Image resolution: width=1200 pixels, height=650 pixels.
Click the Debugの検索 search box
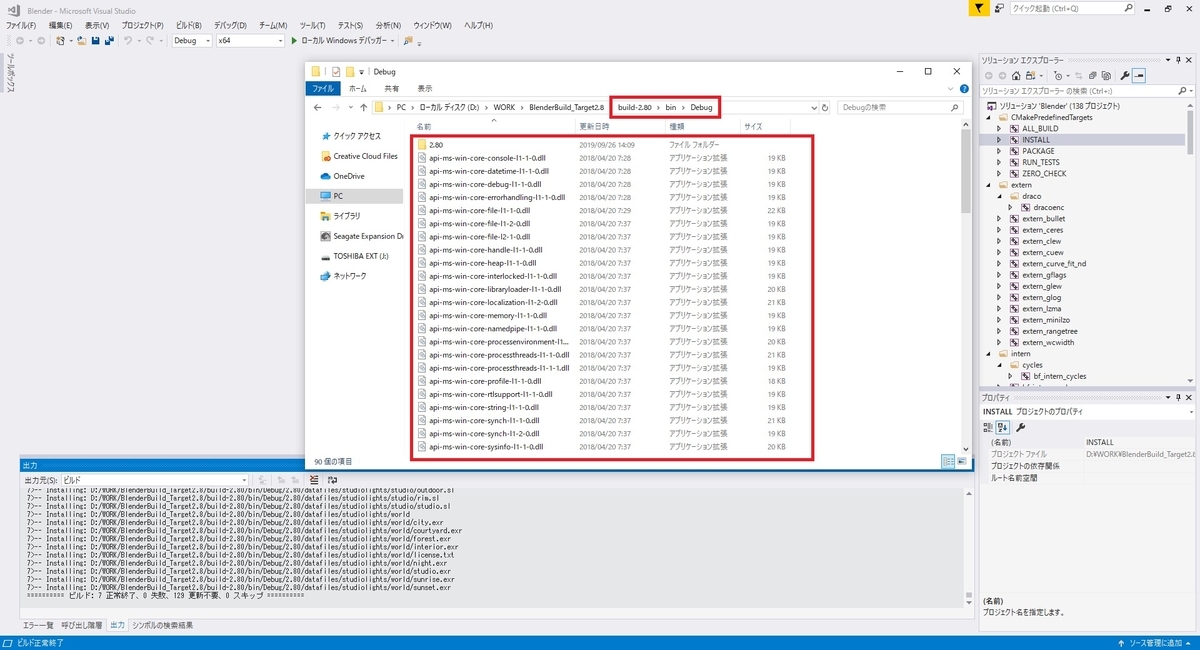[x=898, y=107]
